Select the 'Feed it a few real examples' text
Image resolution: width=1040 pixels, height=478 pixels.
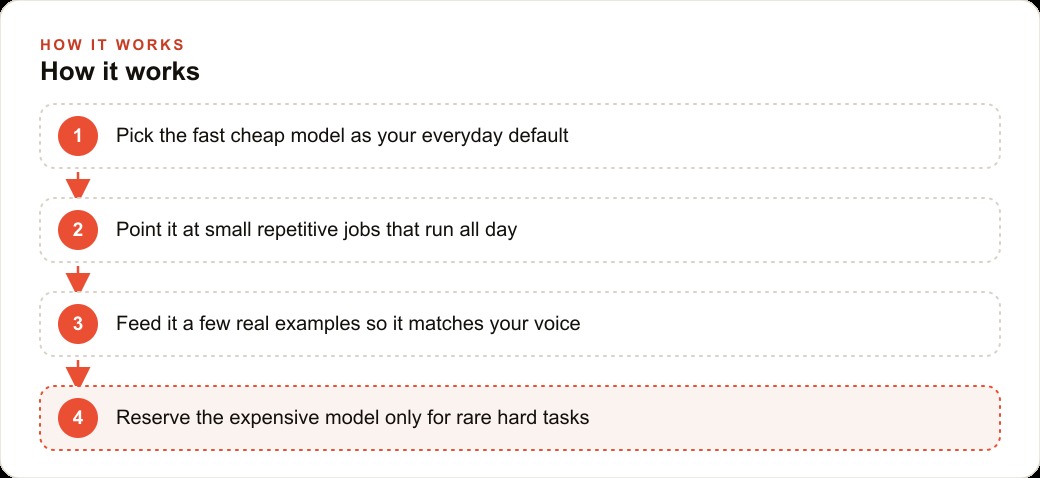(348, 324)
